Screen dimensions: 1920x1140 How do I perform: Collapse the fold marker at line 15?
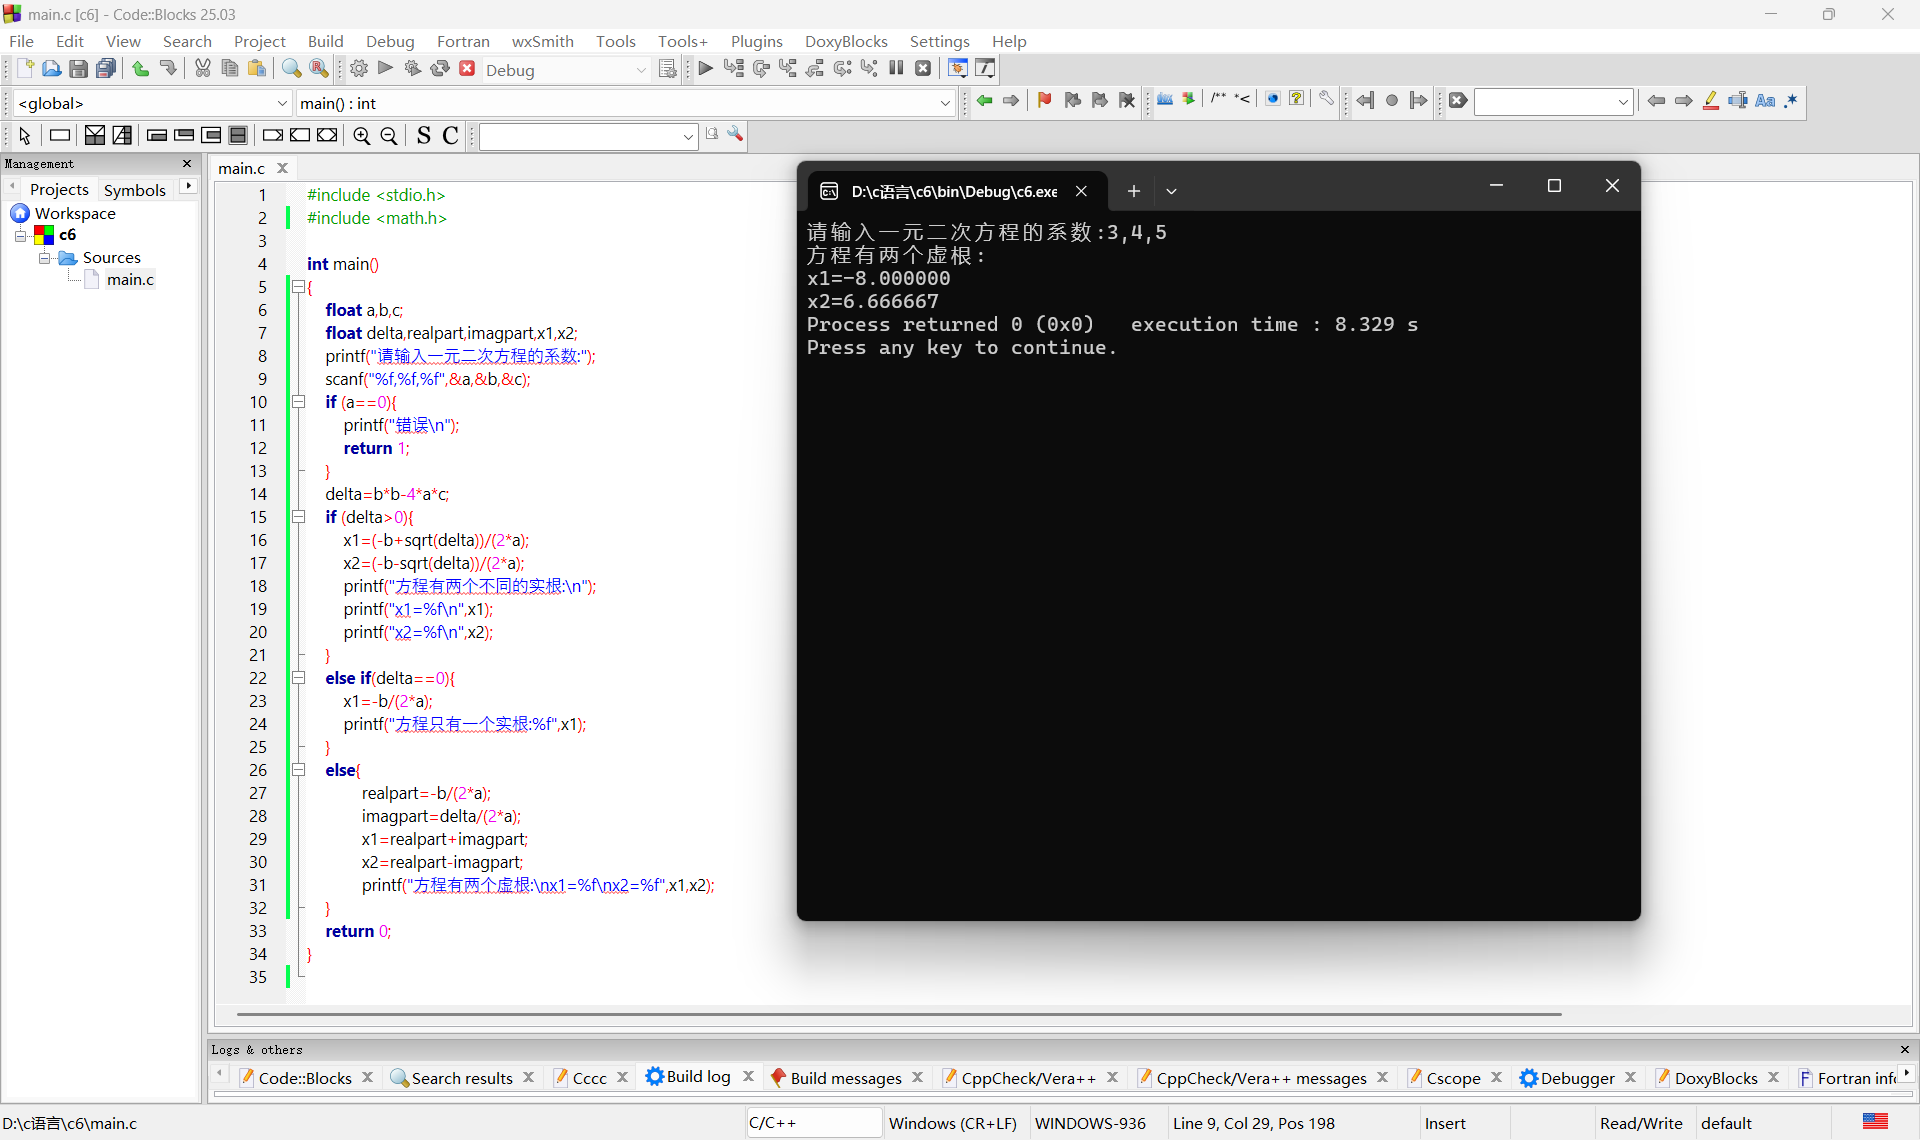(x=298, y=517)
